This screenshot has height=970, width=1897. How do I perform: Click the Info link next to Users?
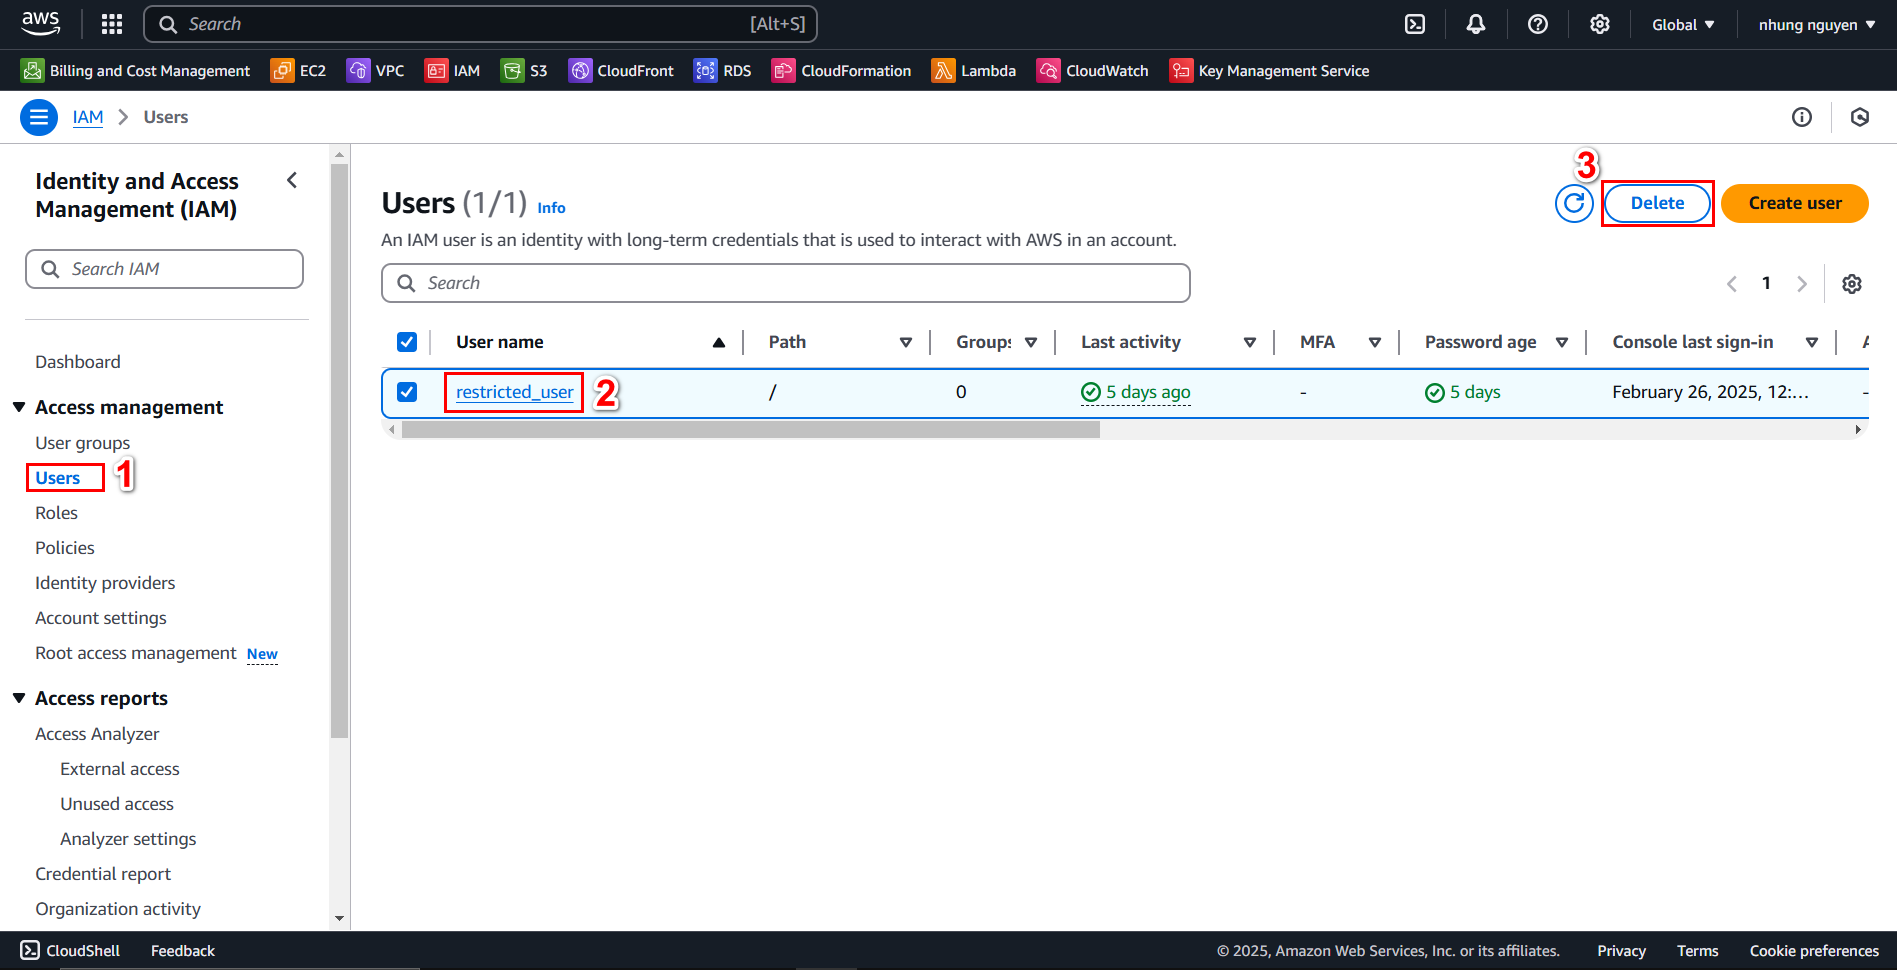(x=551, y=208)
